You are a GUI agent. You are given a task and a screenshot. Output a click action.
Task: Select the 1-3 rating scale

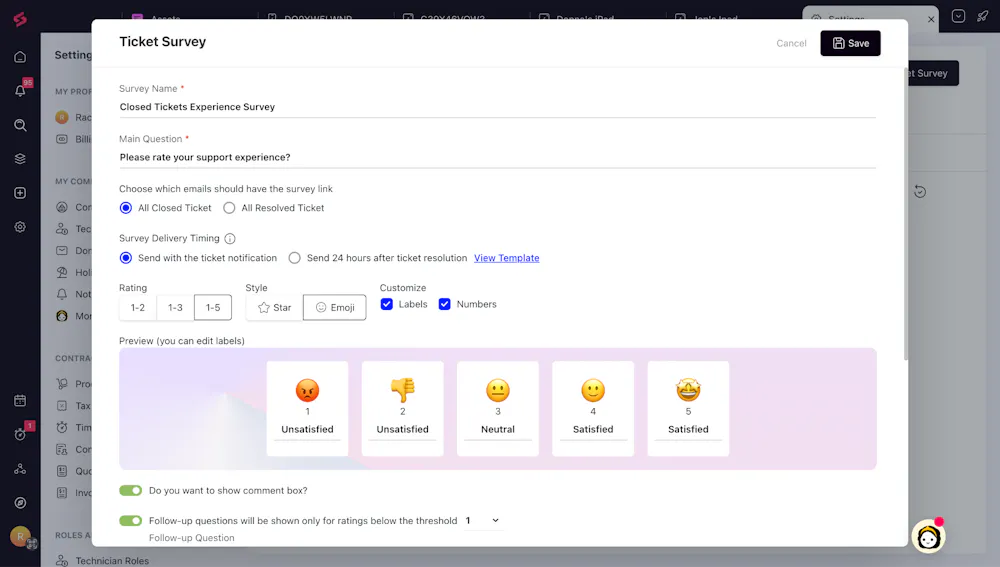click(175, 307)
